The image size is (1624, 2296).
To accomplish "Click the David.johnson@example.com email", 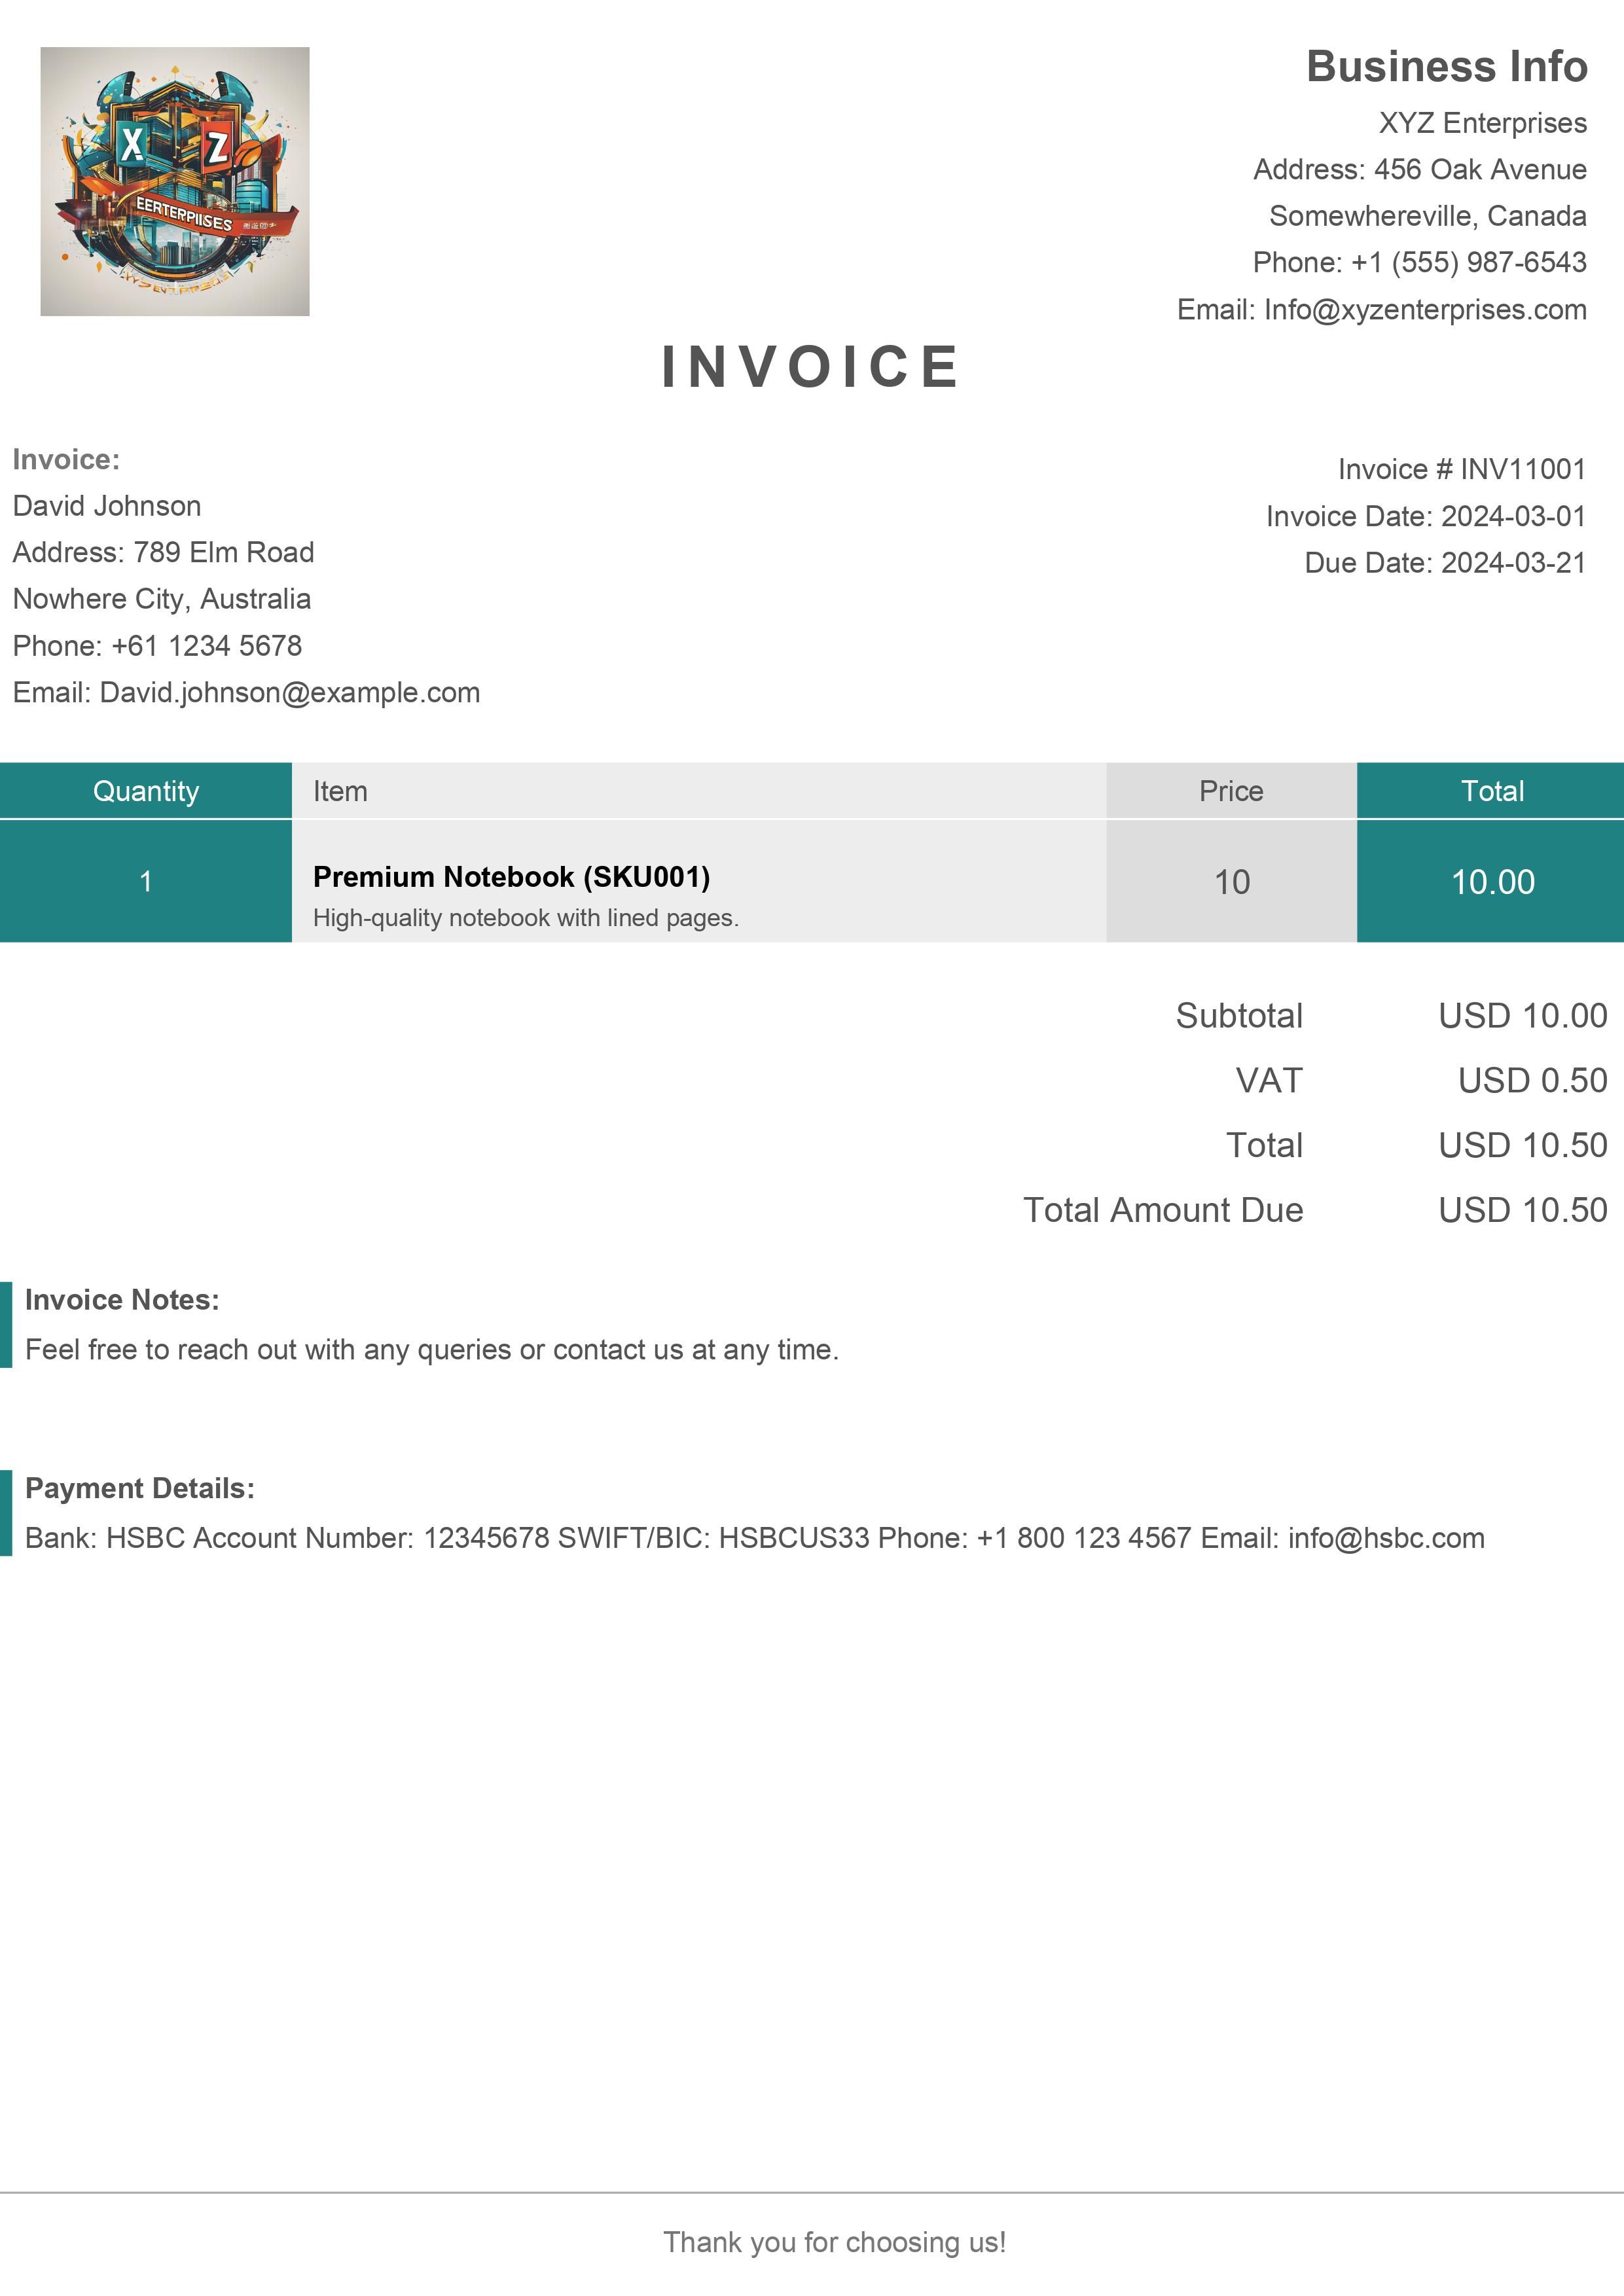I will 290,693.
